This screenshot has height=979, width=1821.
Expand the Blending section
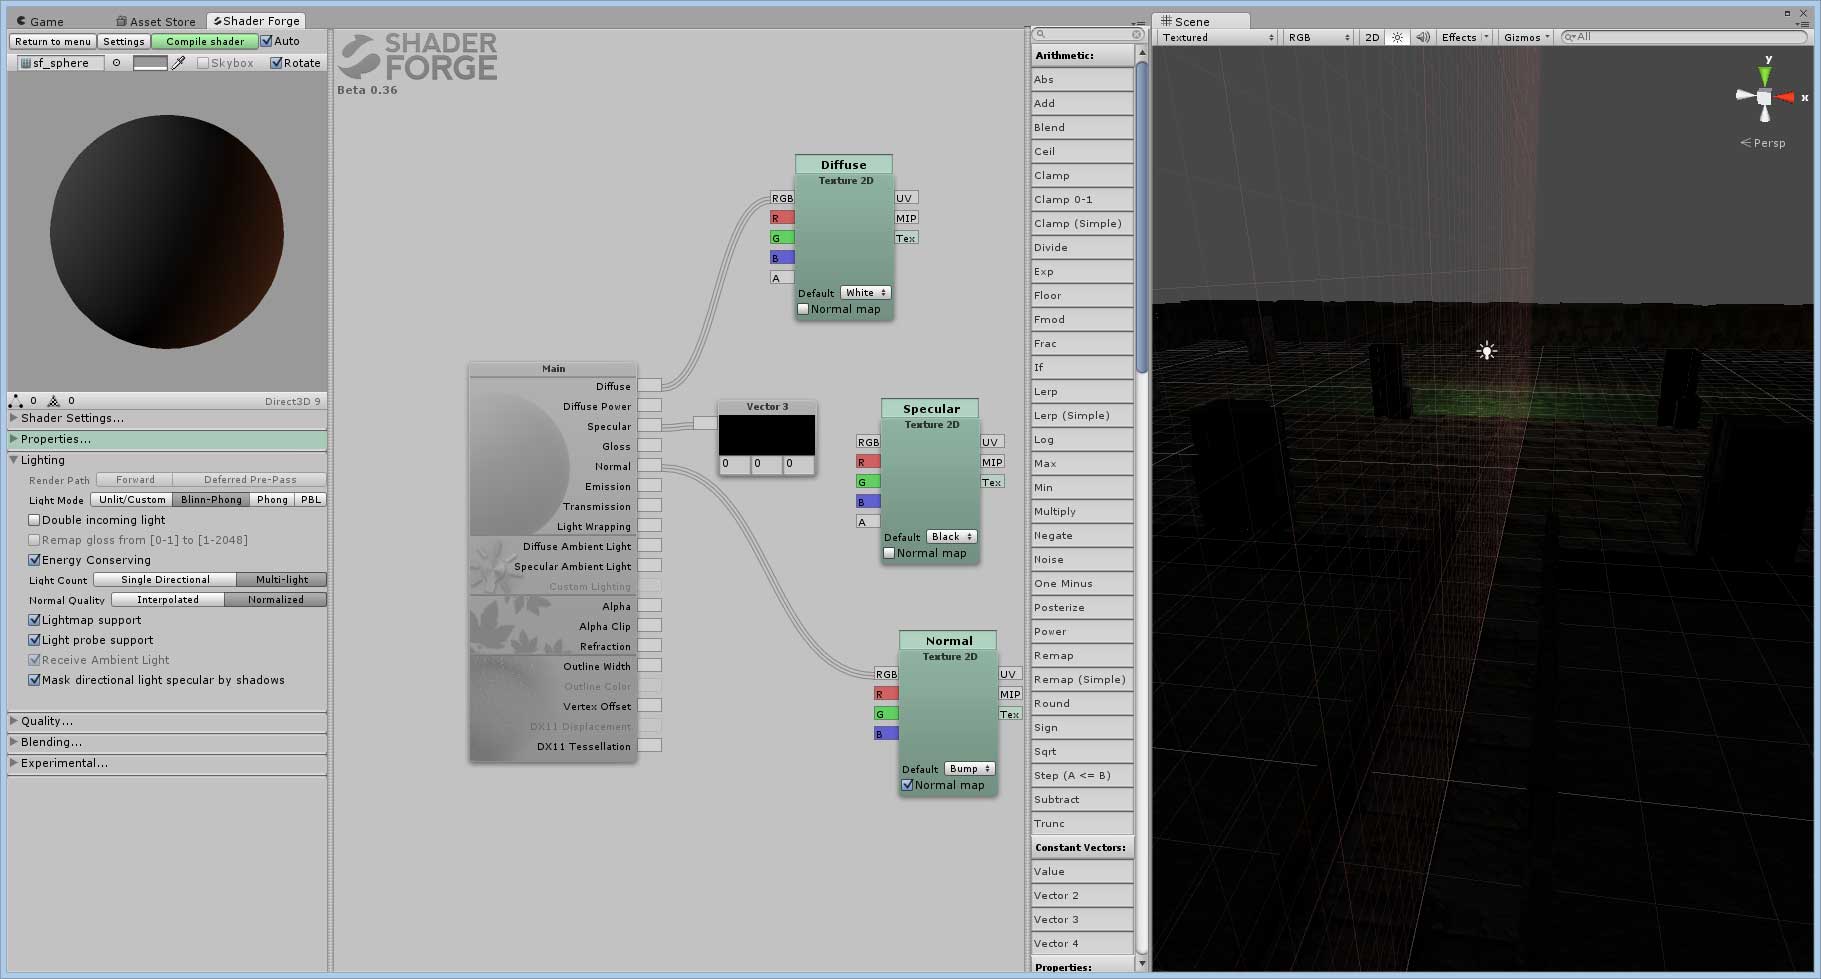[x=167, y=742]
